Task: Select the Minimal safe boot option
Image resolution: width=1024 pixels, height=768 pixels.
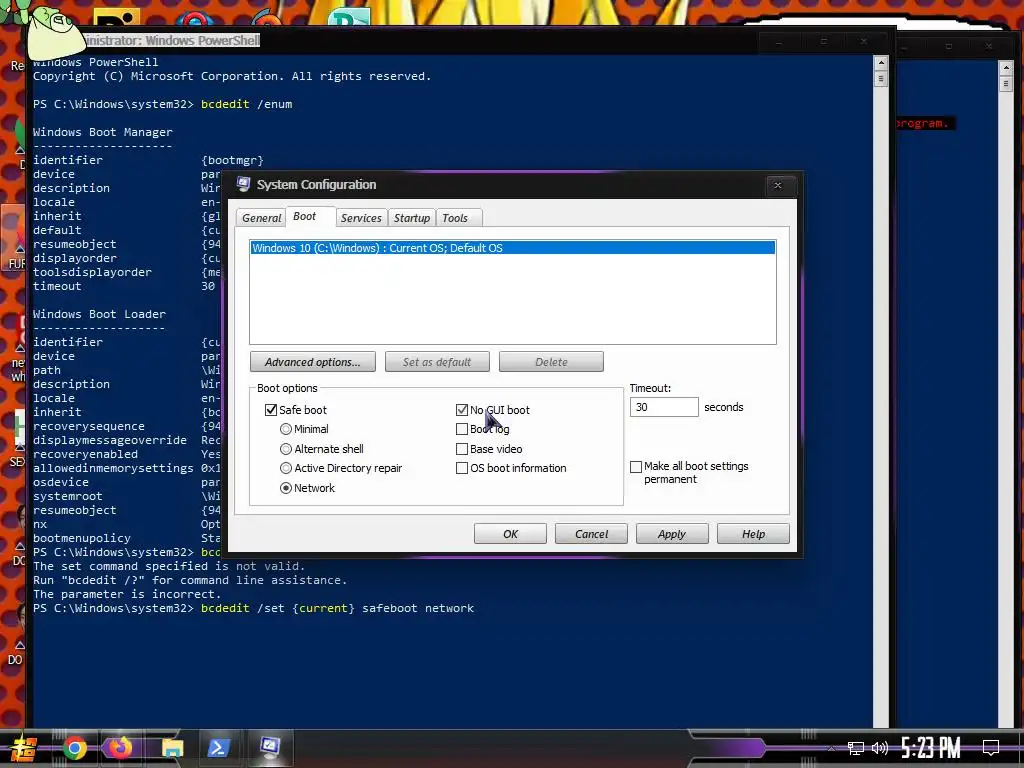Action: click(x=286, y=429)
